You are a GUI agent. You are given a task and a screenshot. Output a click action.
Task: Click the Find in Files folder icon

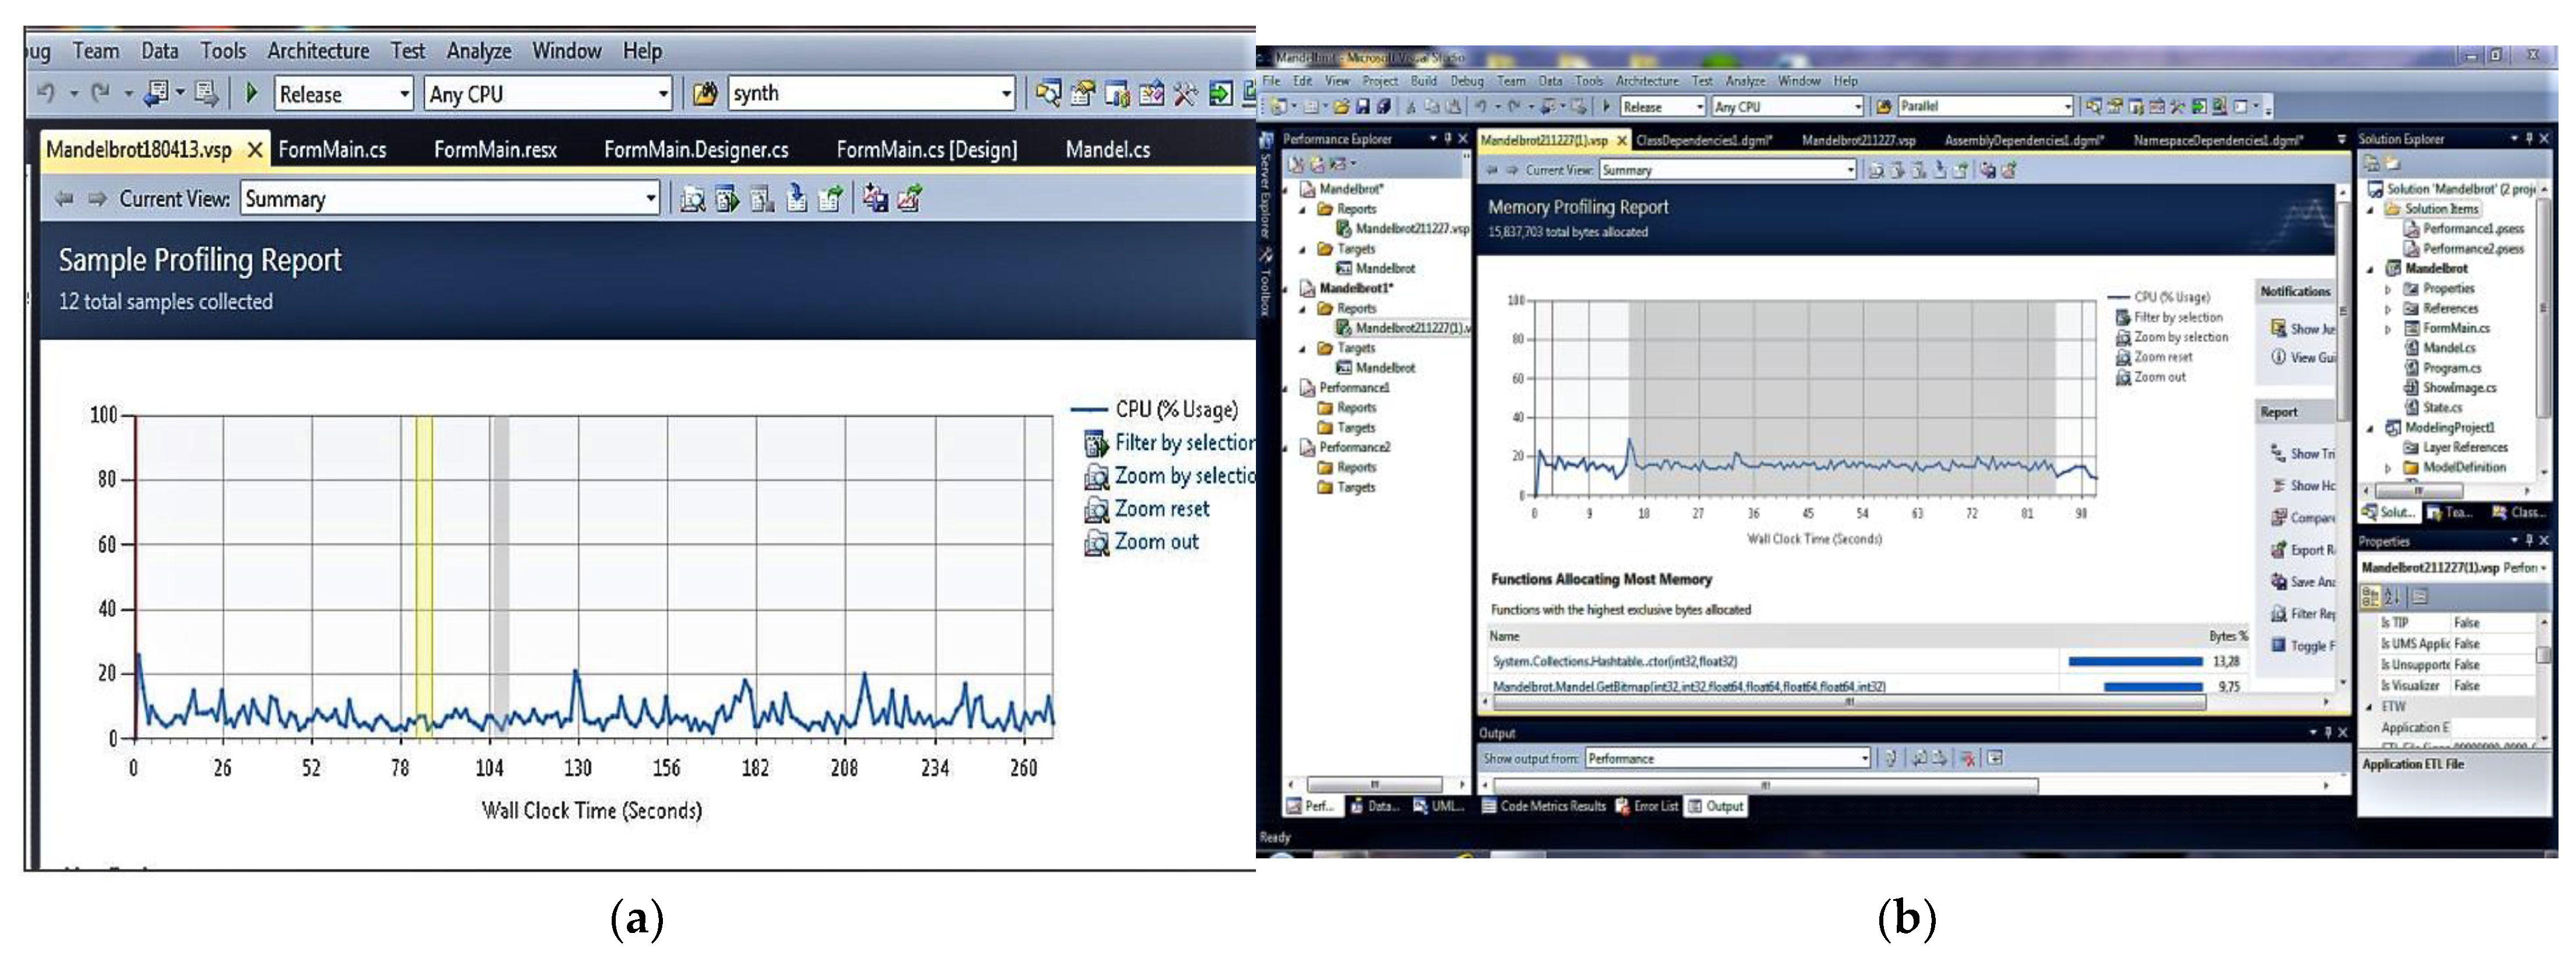click(705, 94)
